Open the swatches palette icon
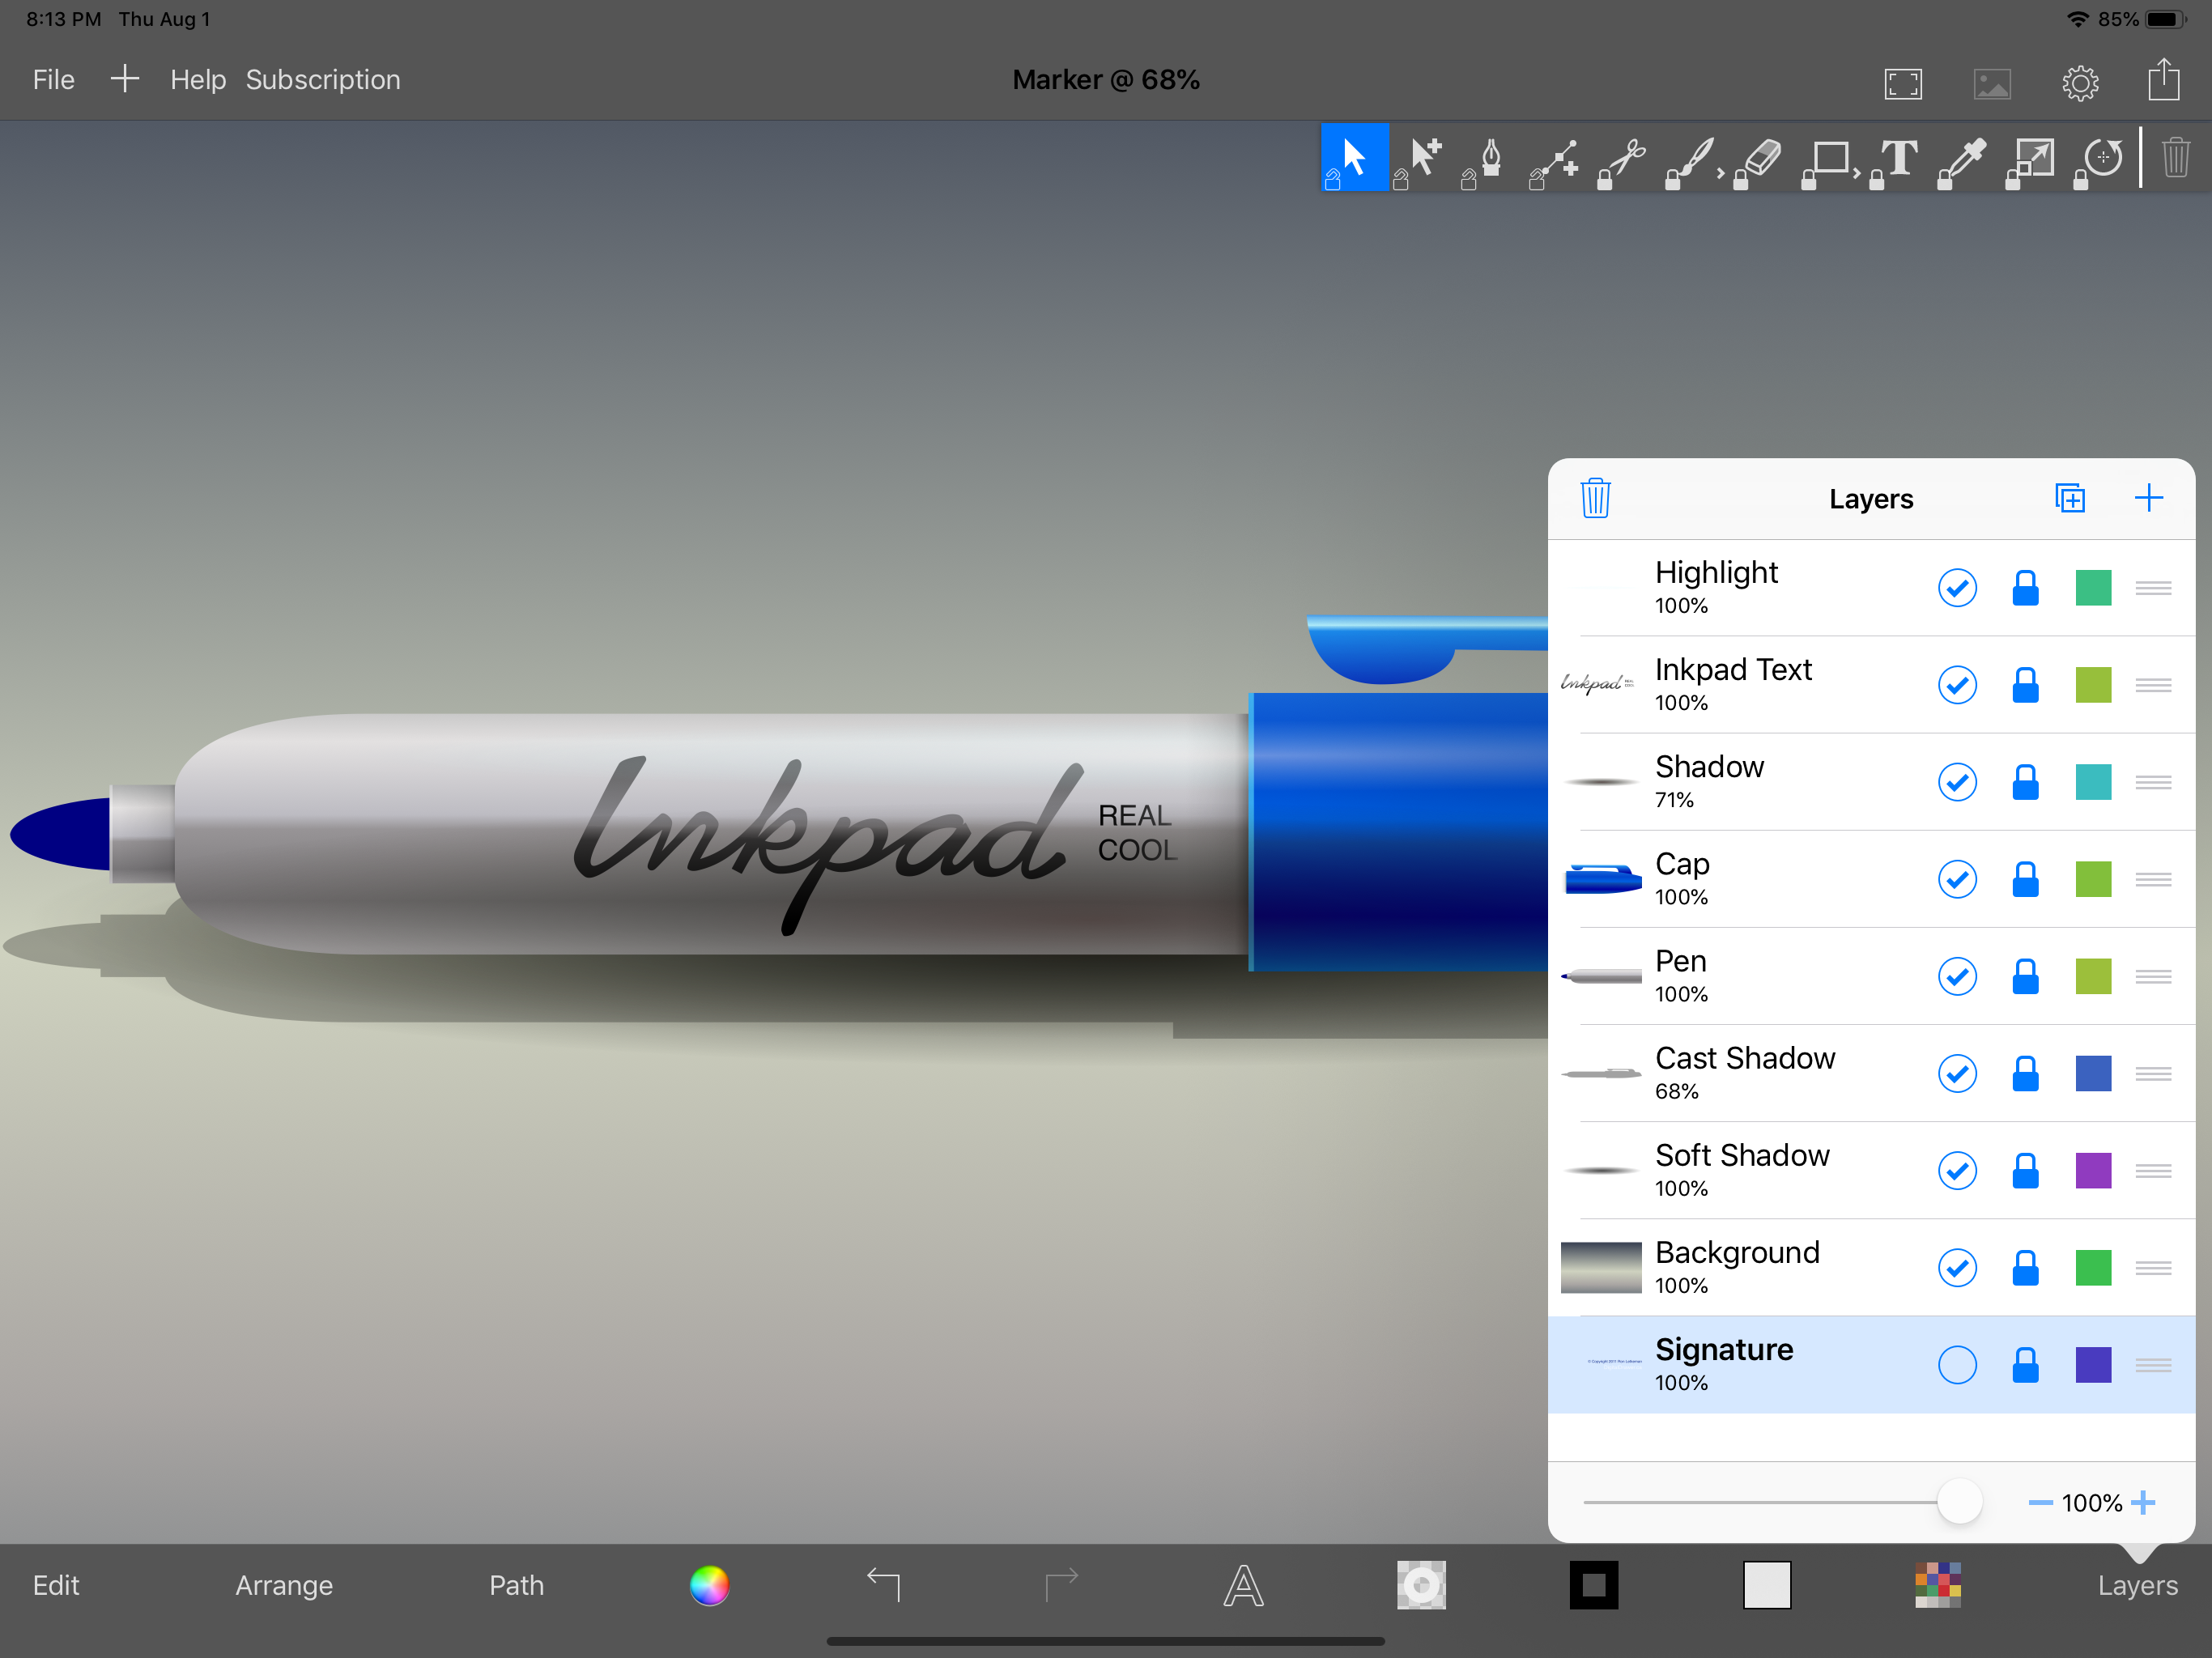The width and height of the screenshot is (2212, 1658). [1938, 1585]
